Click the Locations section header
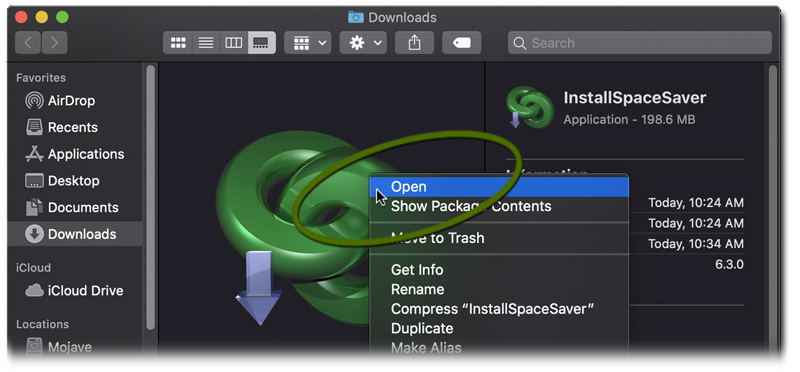 click(x=42, y=324)
